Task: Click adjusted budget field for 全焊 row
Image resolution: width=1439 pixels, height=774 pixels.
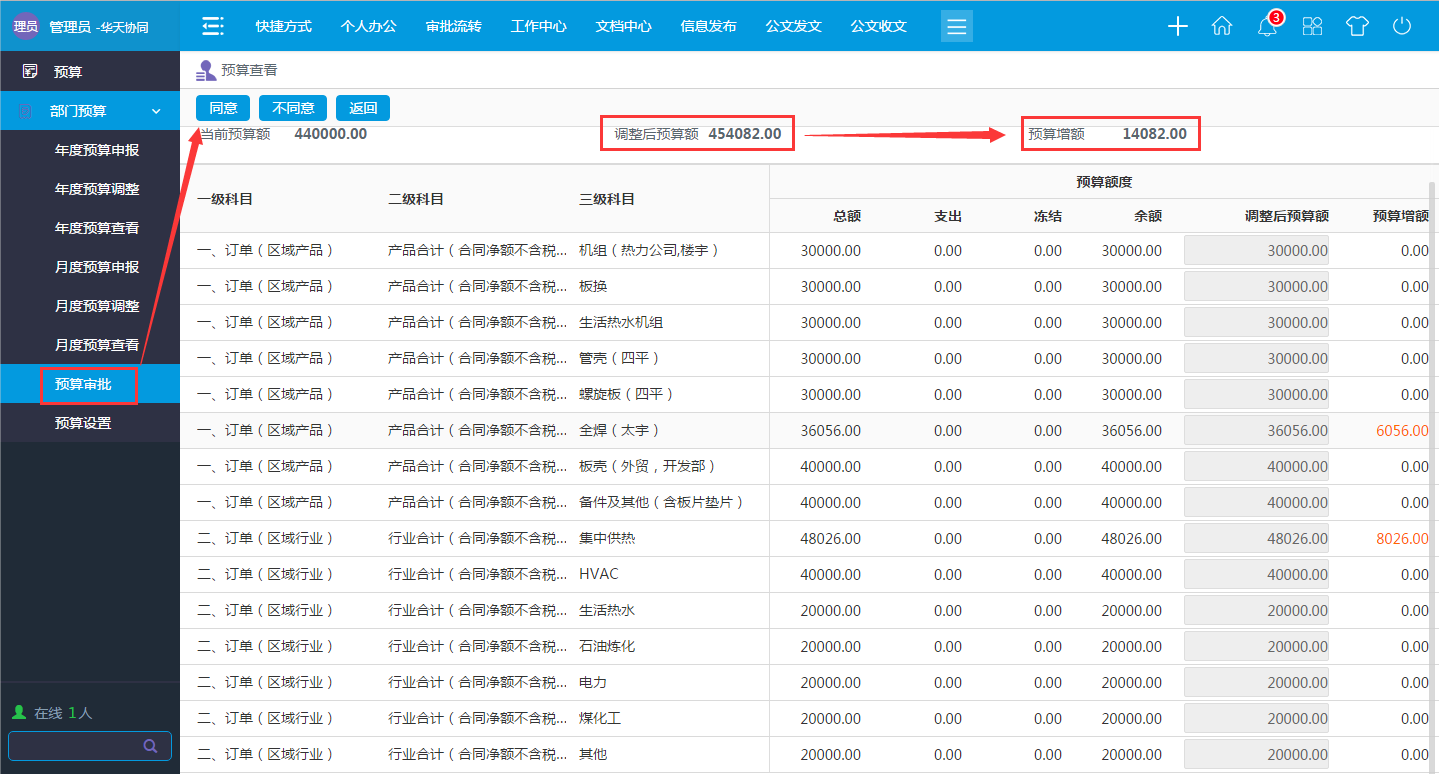Action: [x=1256, y=431]
